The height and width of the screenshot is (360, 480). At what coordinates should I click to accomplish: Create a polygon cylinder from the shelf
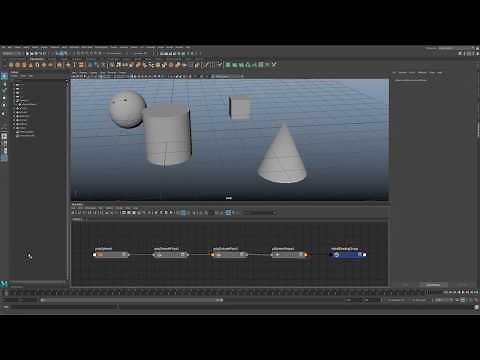click(x=24, y=65)
